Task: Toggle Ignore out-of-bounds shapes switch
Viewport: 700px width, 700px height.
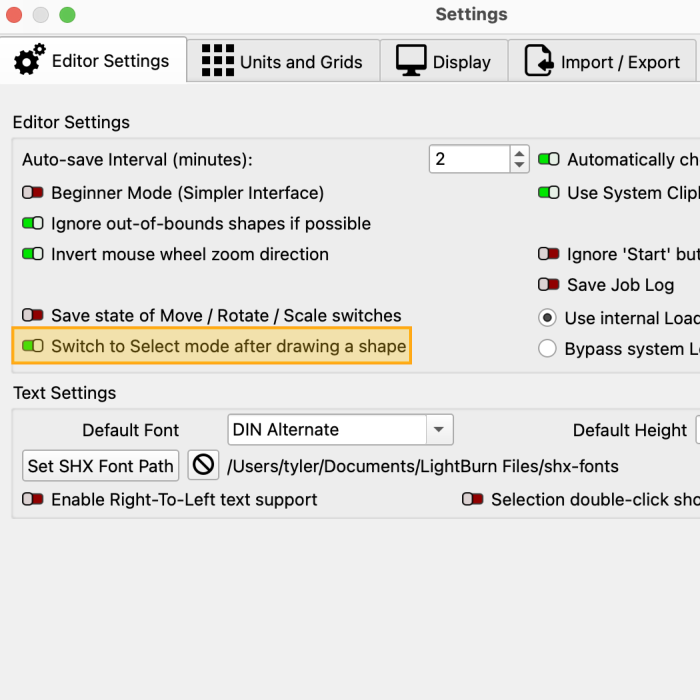Action: pos(33,224)
